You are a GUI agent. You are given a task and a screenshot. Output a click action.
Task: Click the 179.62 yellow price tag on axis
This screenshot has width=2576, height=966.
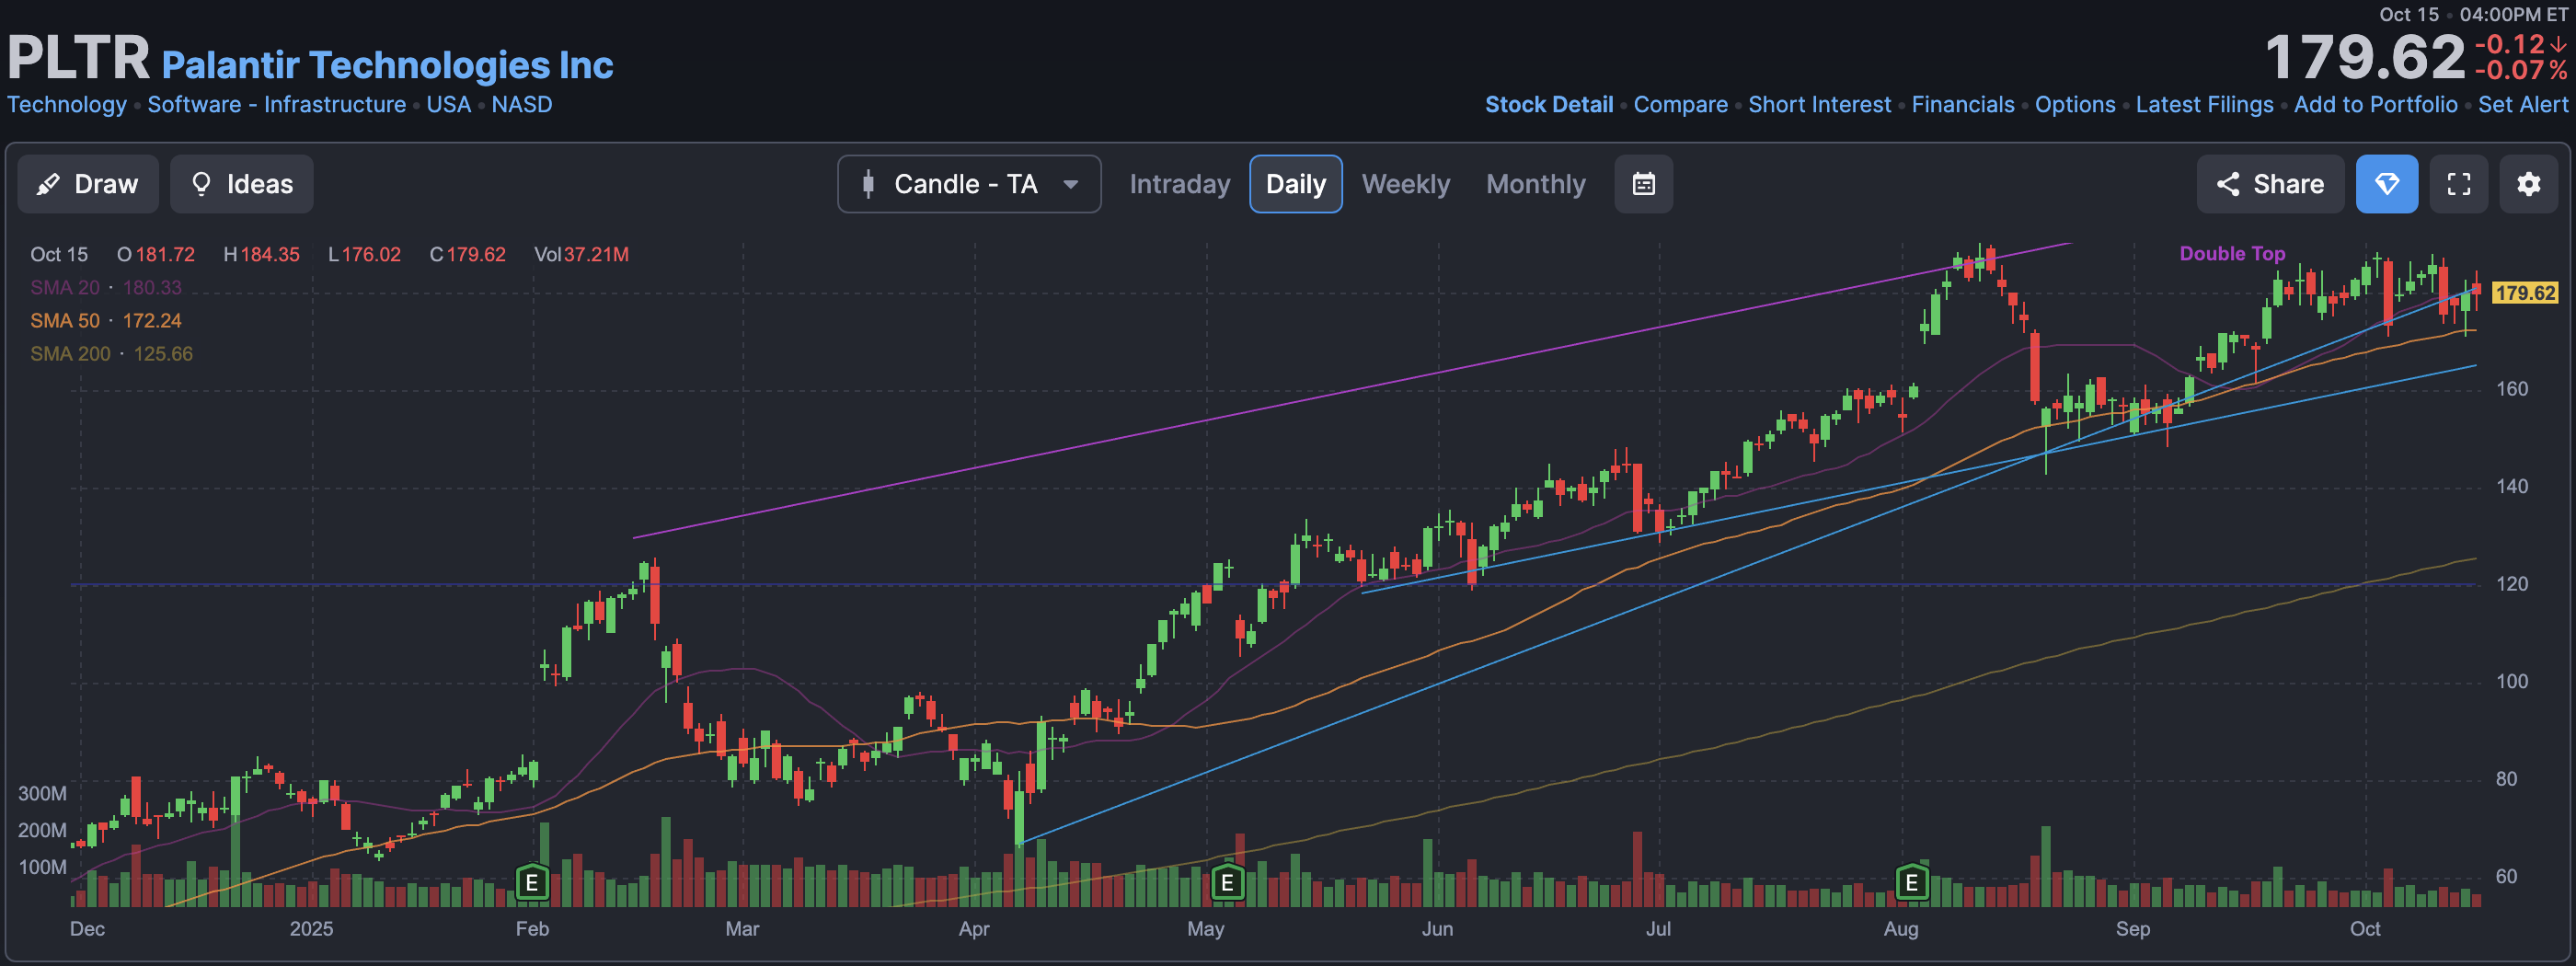pyautogui.click(x=2524, y=293)
